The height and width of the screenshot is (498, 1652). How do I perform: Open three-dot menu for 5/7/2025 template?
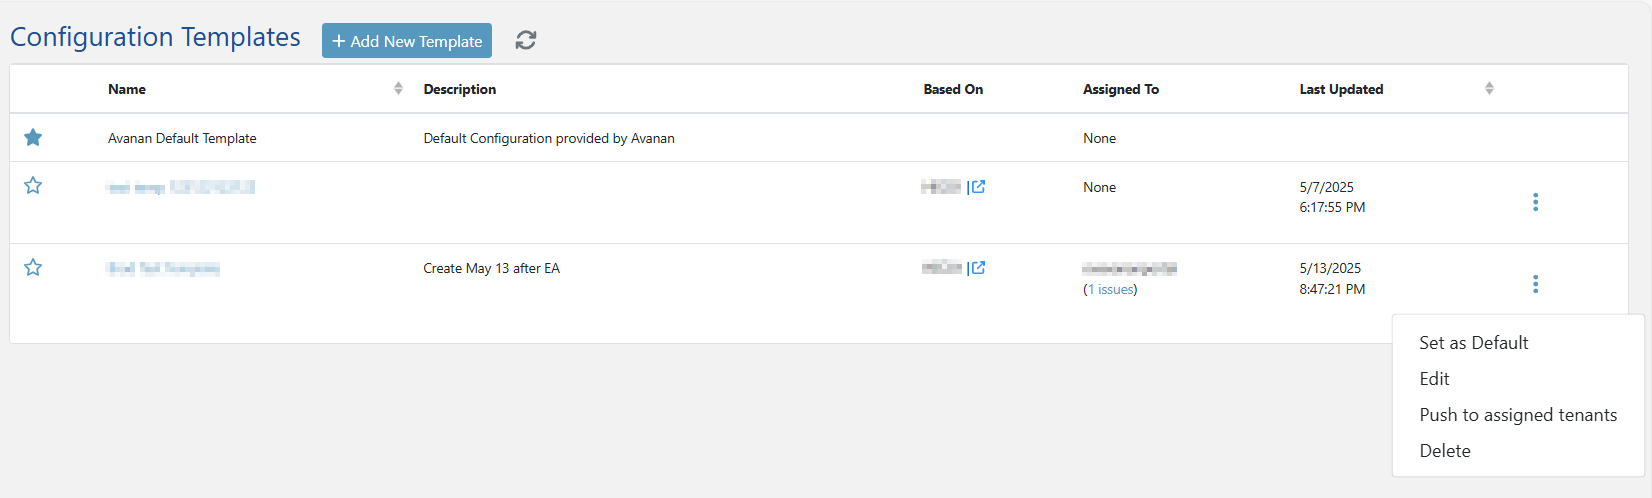(x=1535, y=202)
